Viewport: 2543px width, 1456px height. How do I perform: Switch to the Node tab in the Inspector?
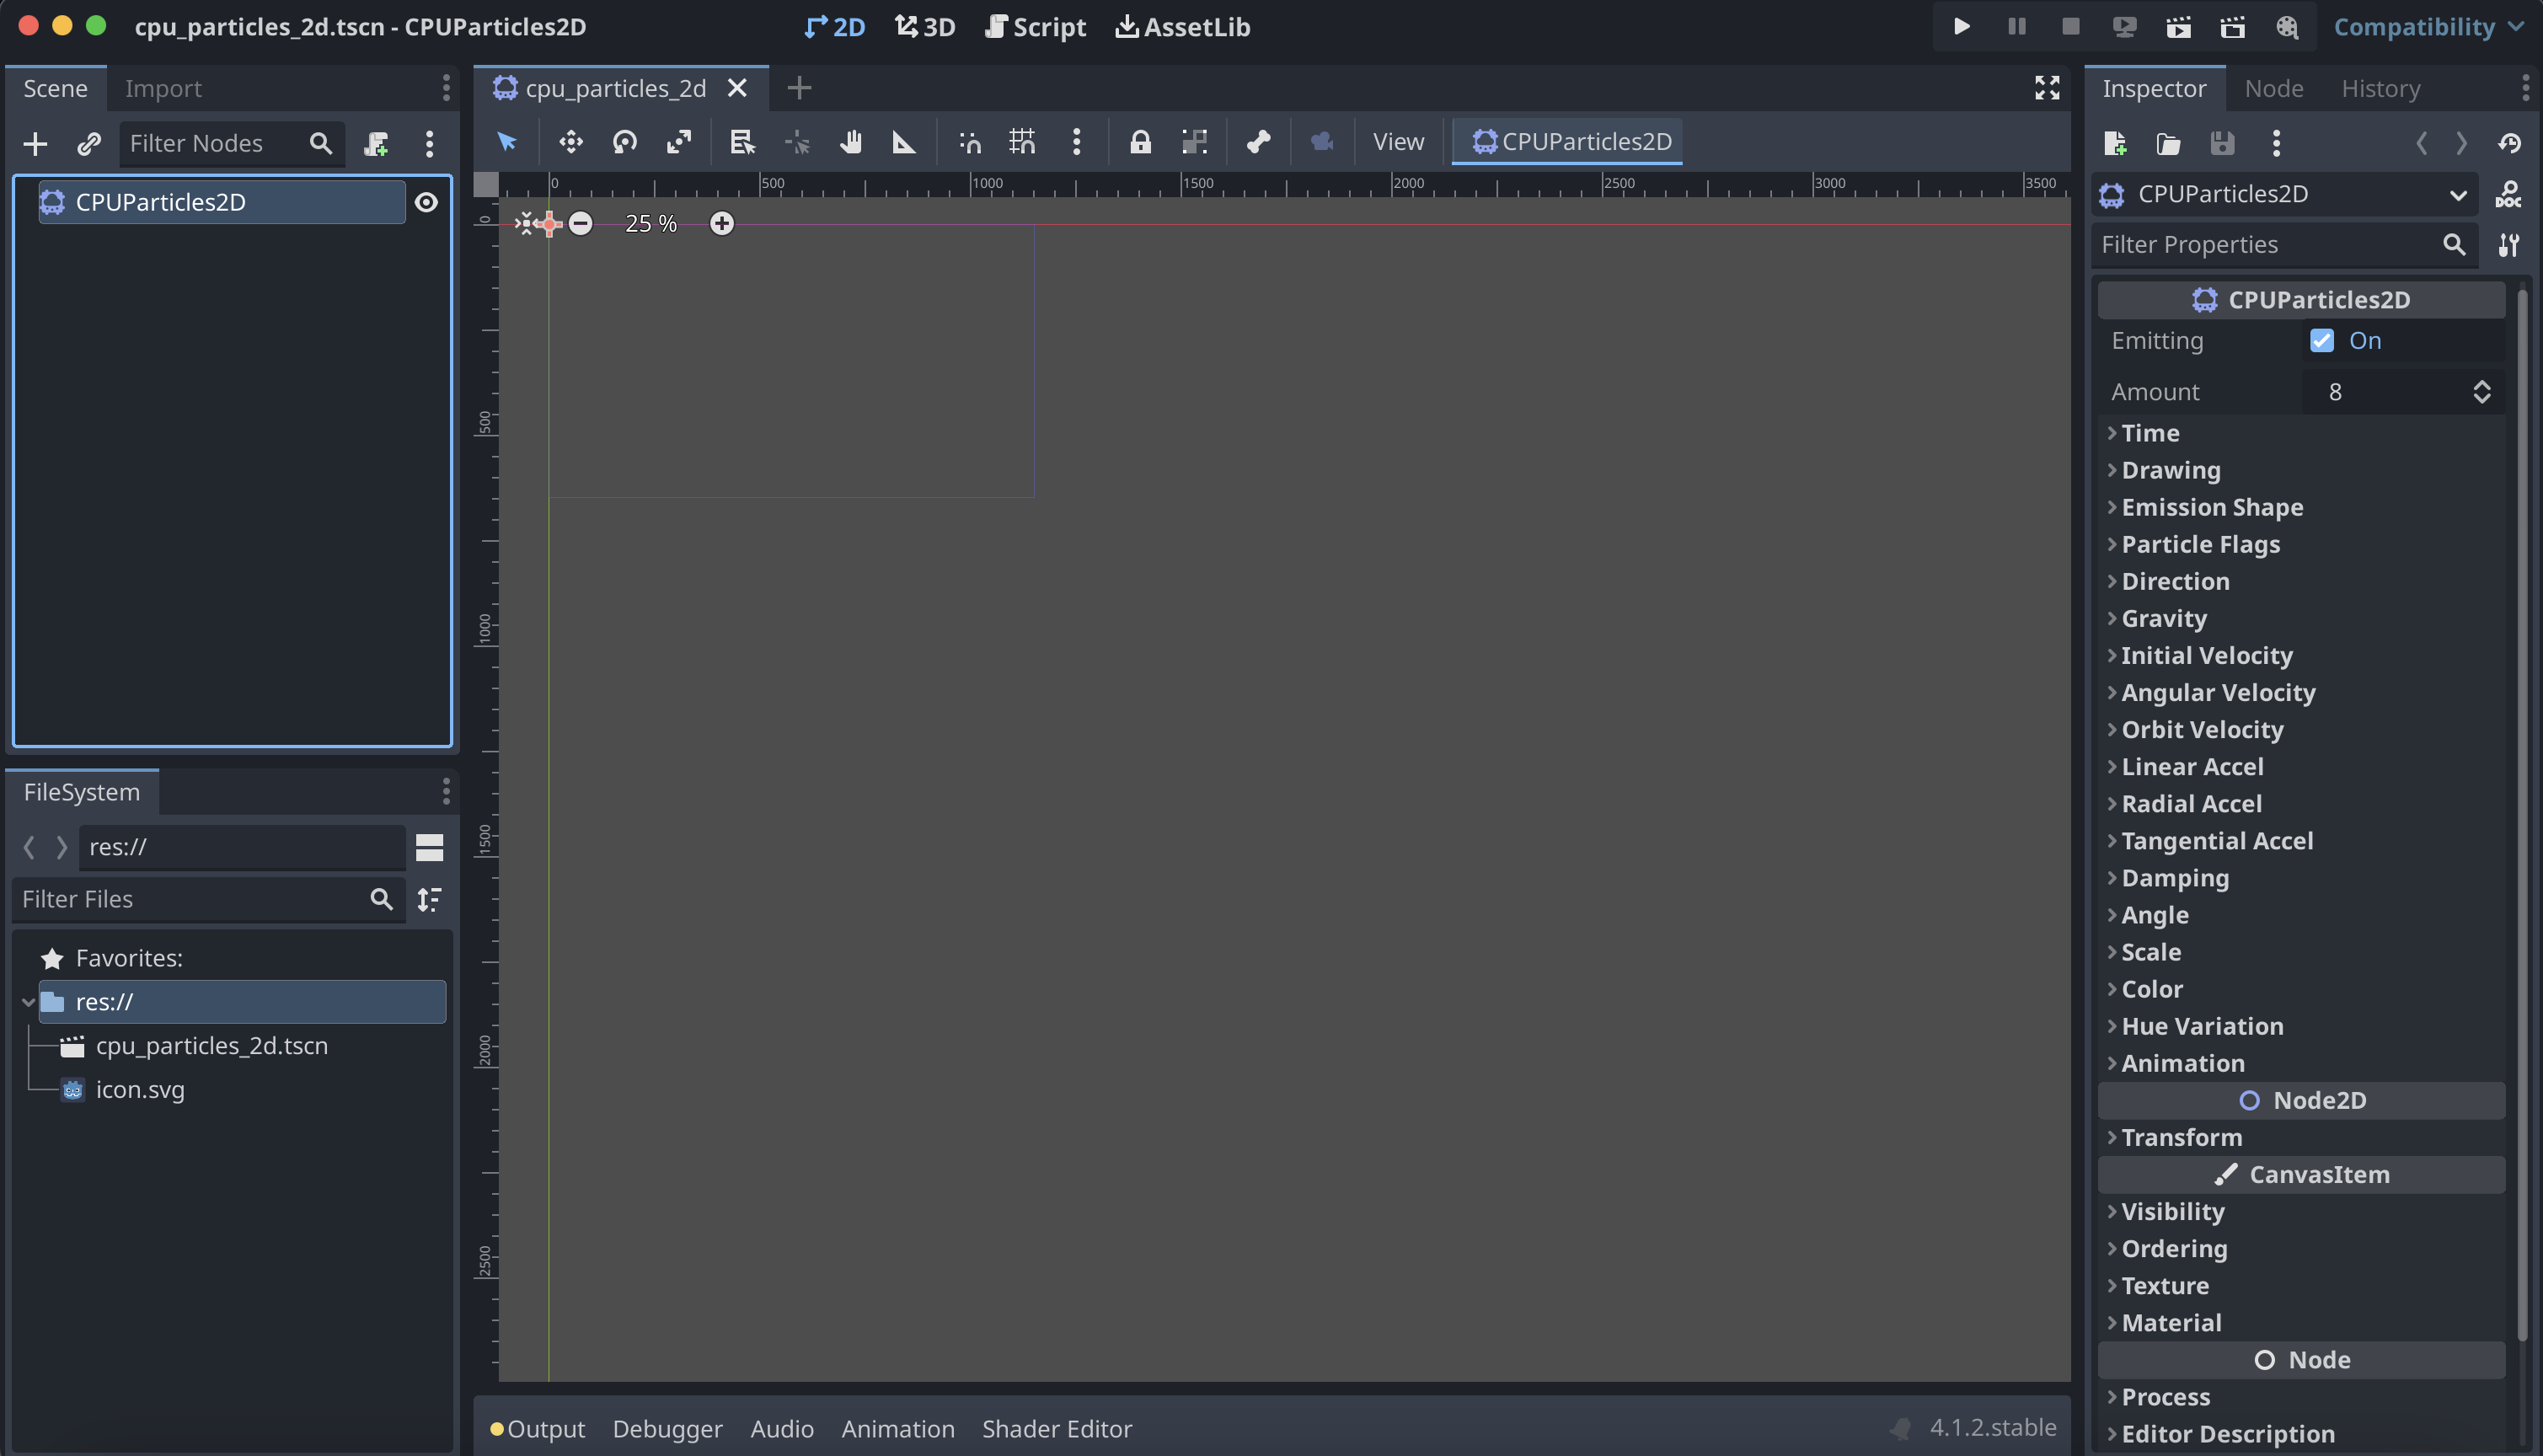tap(2274, 88)
